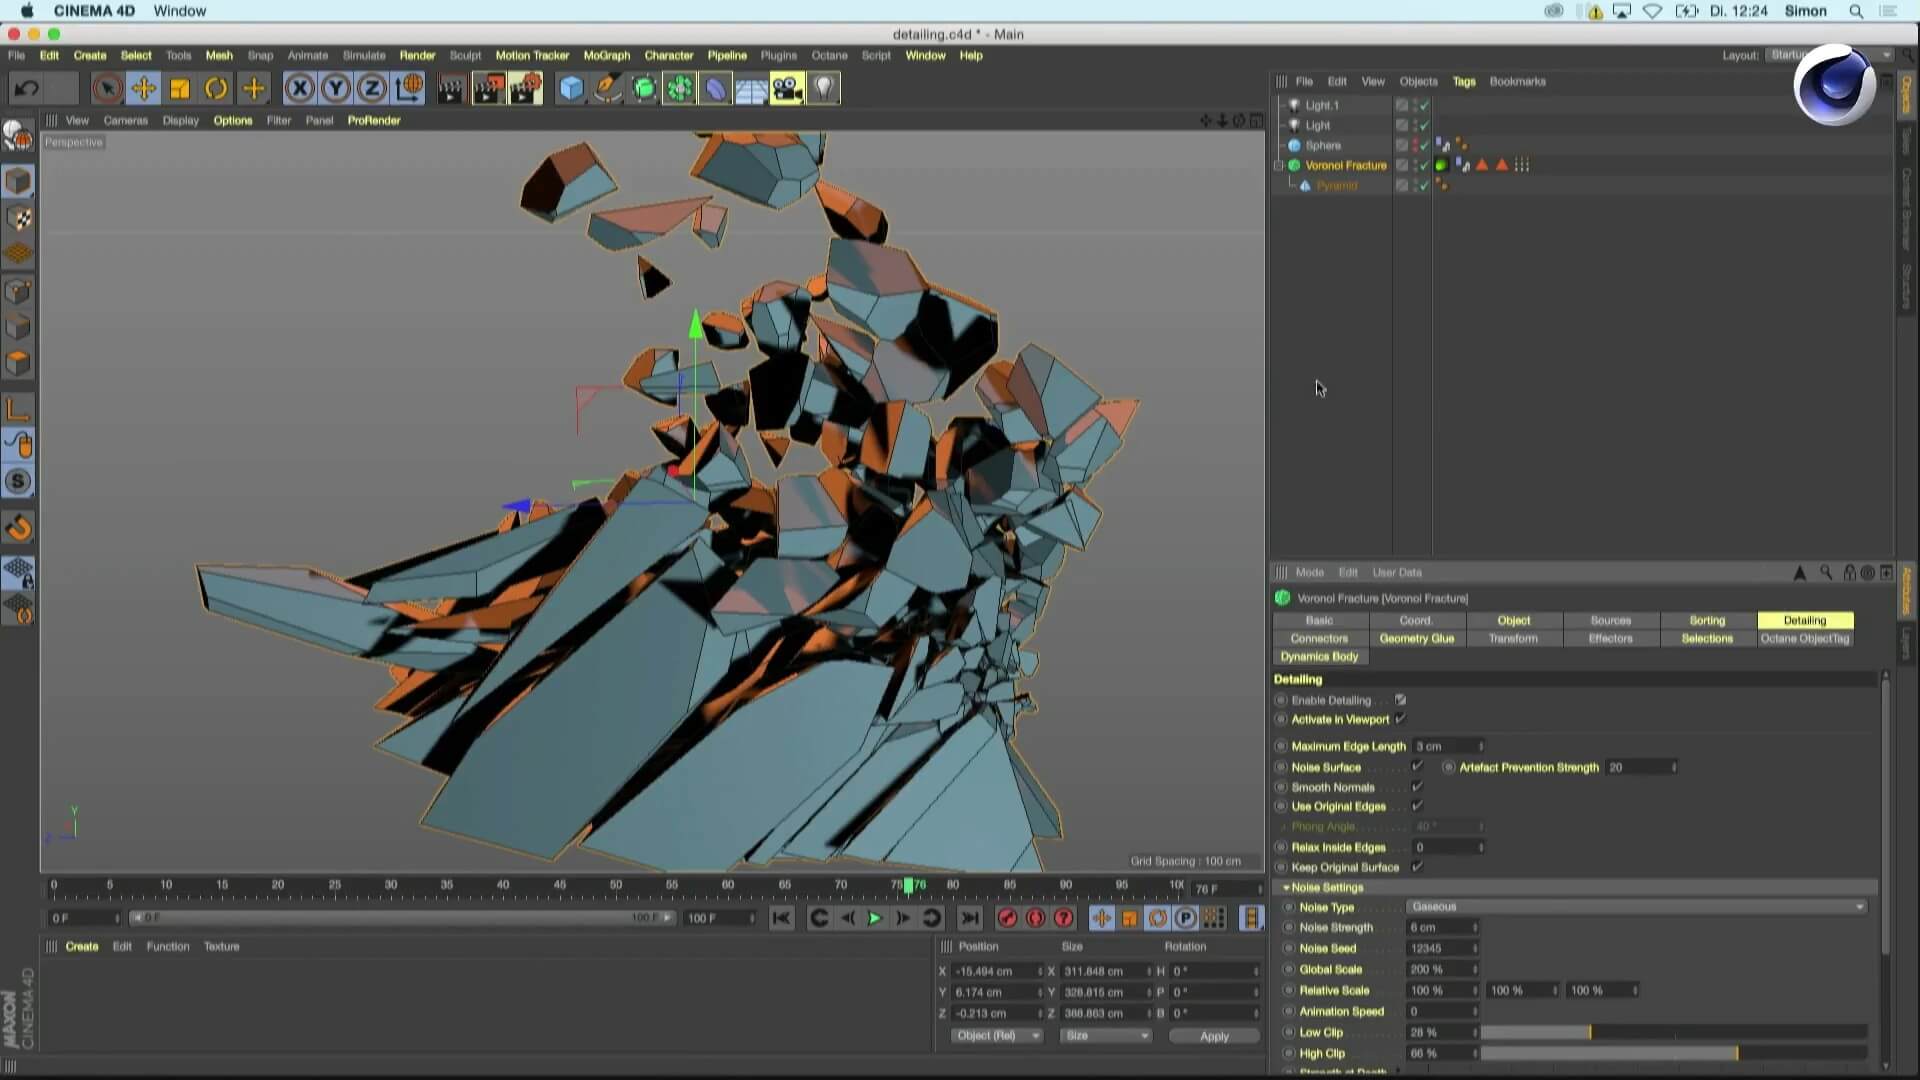This screenshot has height=1080, width=1920.
Task: Add a light object icon
Action: coord(823,89)
